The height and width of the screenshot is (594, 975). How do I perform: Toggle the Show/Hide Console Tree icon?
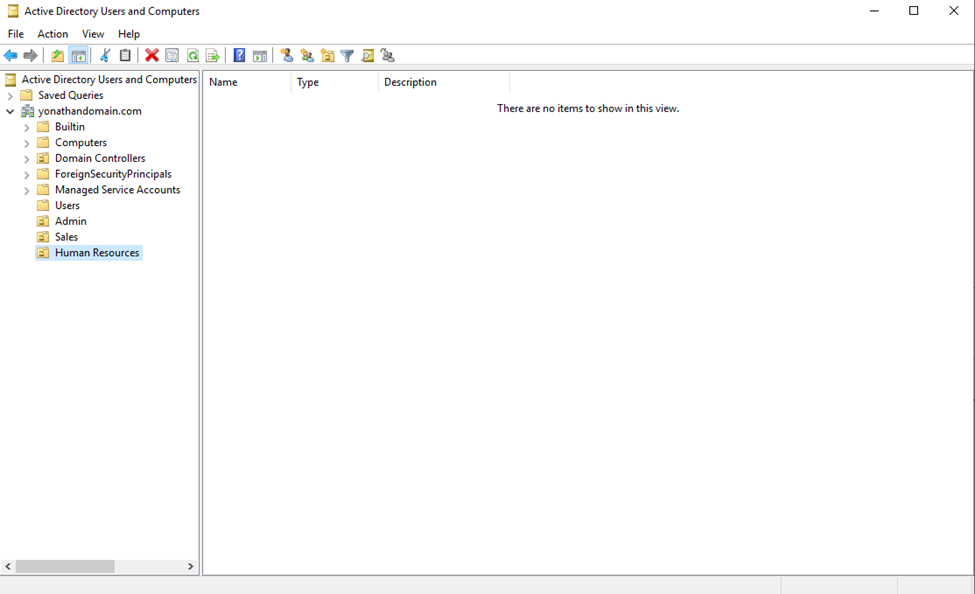[78, 55]
